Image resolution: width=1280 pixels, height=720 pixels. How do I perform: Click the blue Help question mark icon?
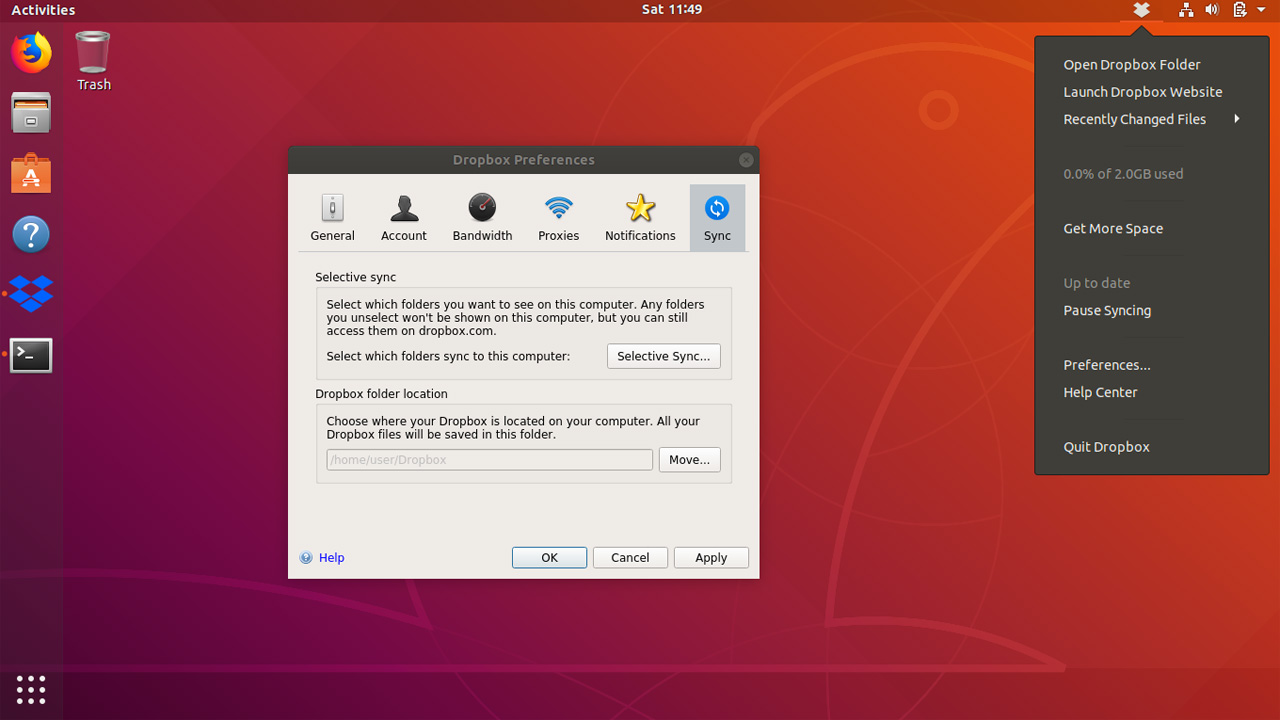[x=306, y=558]
